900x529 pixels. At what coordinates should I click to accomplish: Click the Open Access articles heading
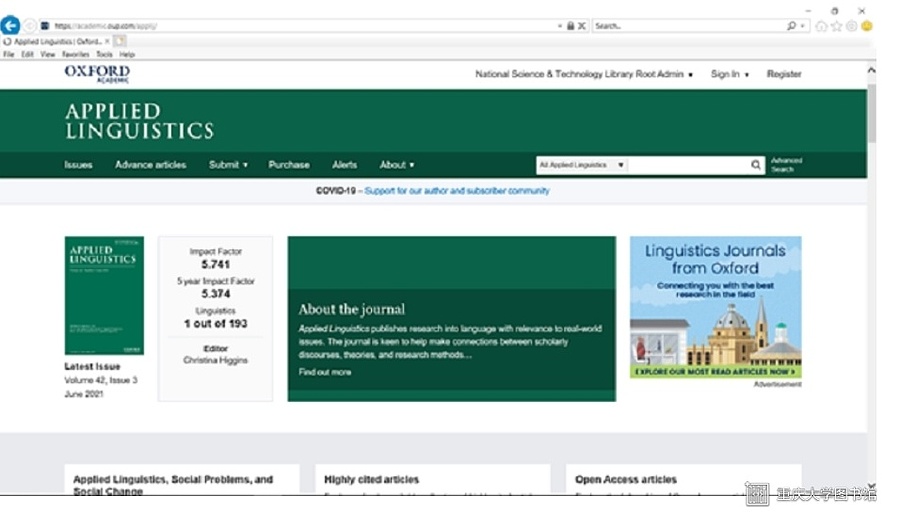(626, 479)
